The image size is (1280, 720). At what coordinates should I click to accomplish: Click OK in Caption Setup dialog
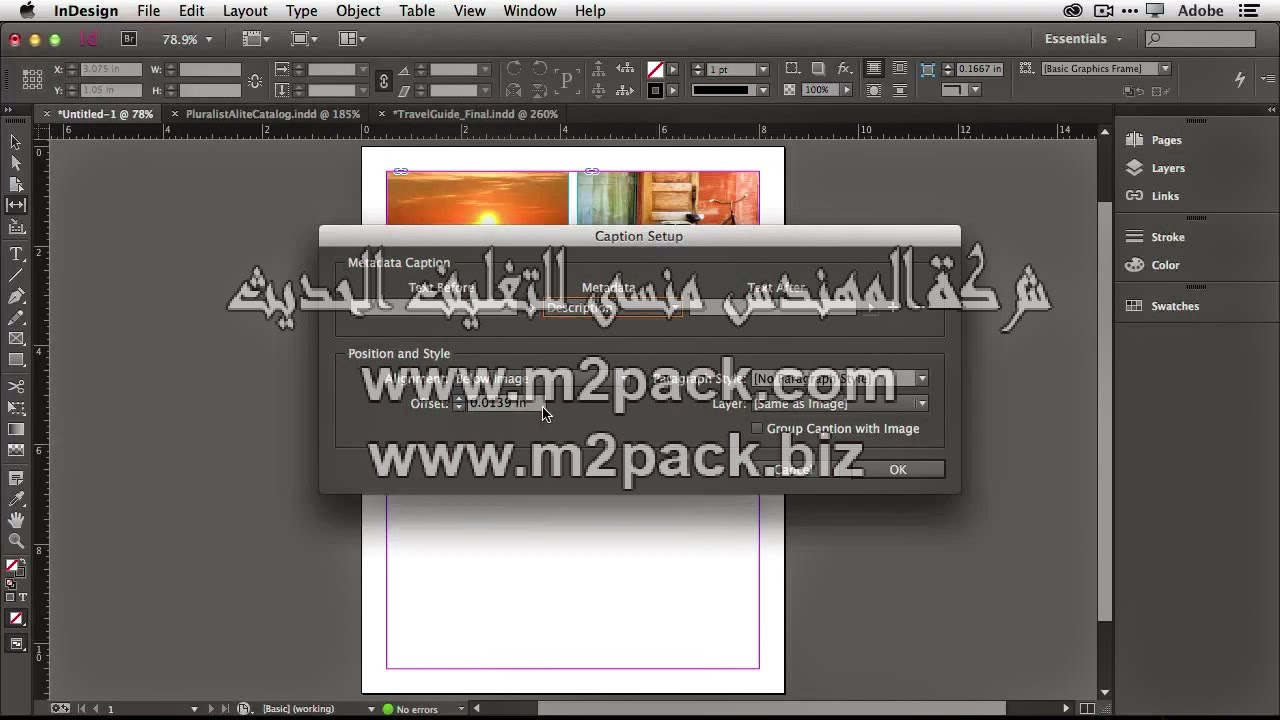(x=898, y=469)
